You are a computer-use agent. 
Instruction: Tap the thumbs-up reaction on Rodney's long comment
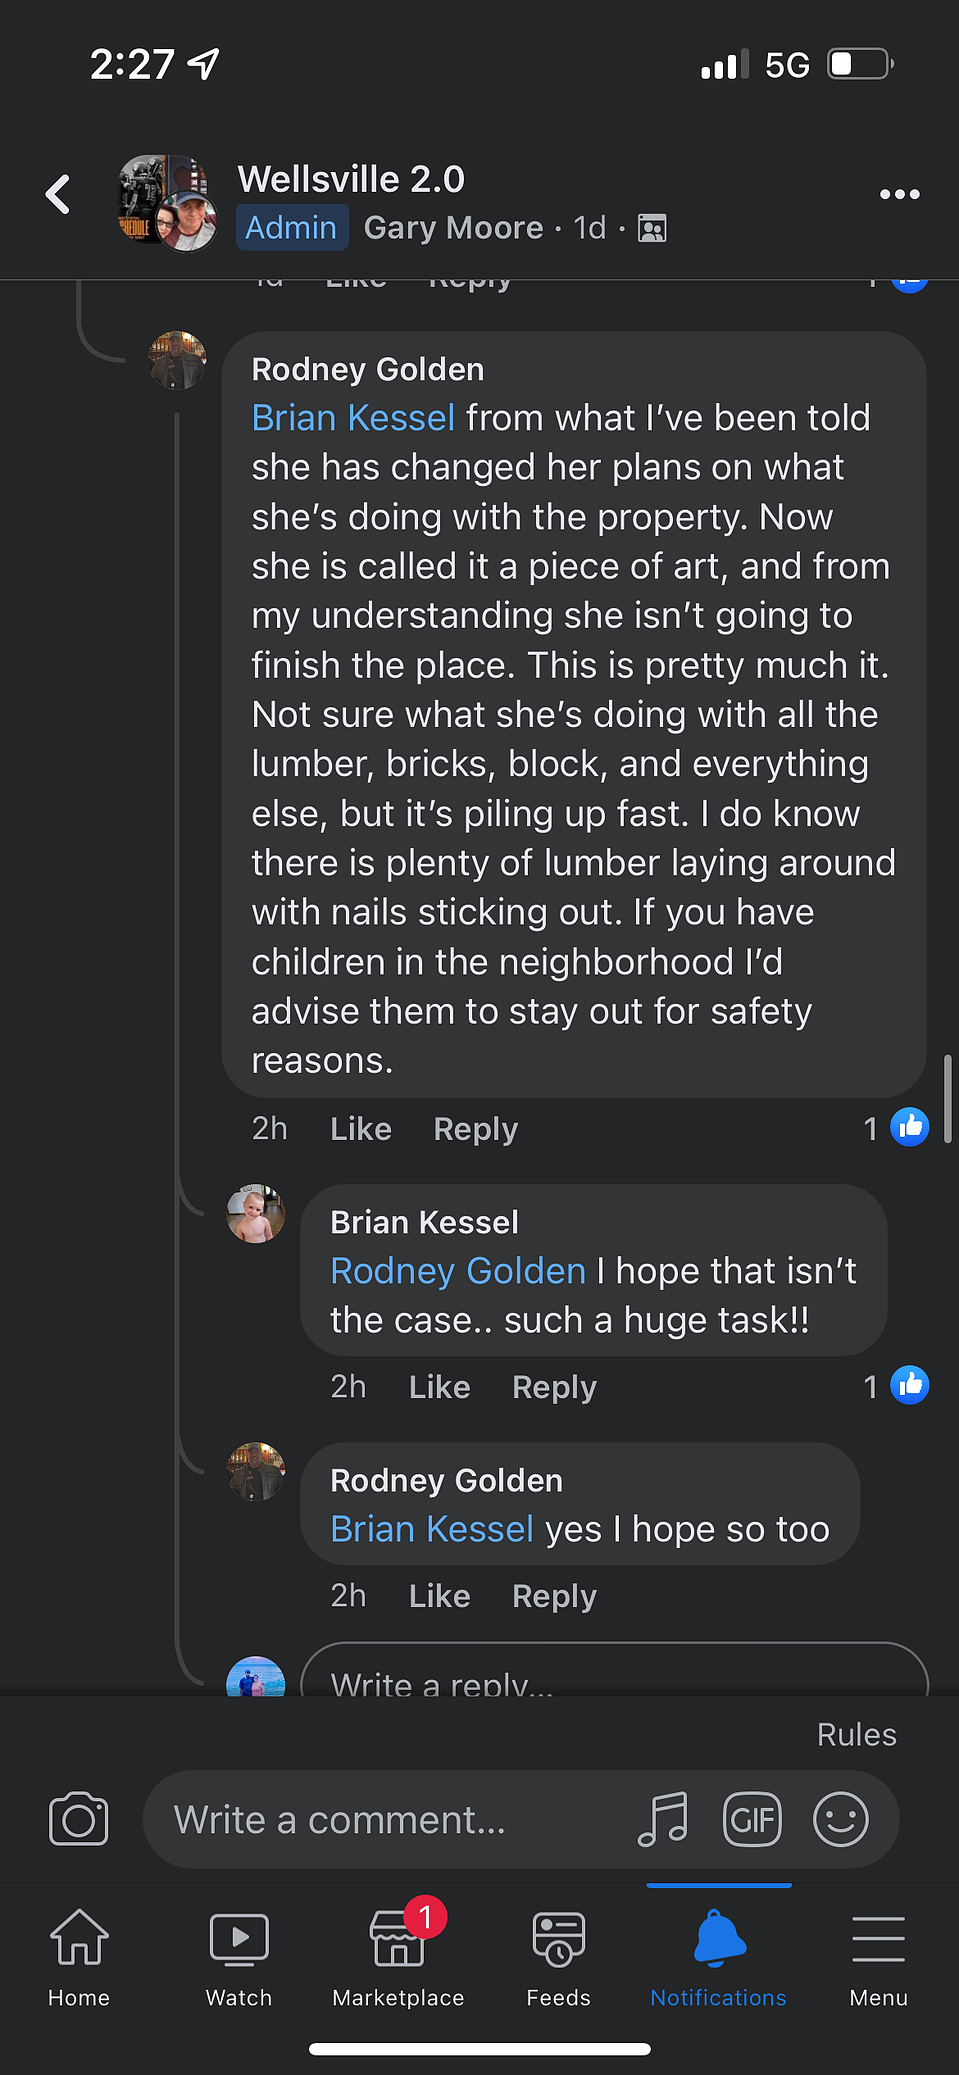pyautogui.click(x=909, y=1127)
